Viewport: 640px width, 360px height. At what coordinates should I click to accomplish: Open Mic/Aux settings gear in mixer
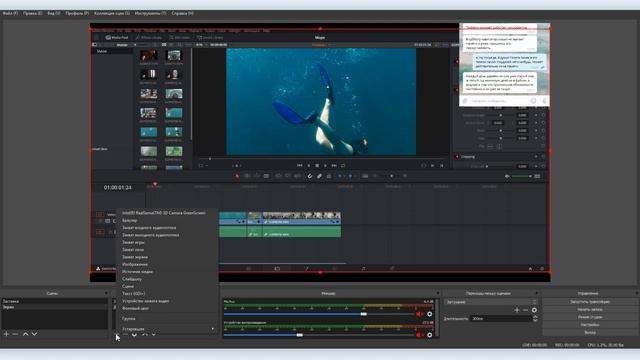[x=429, y=314]
